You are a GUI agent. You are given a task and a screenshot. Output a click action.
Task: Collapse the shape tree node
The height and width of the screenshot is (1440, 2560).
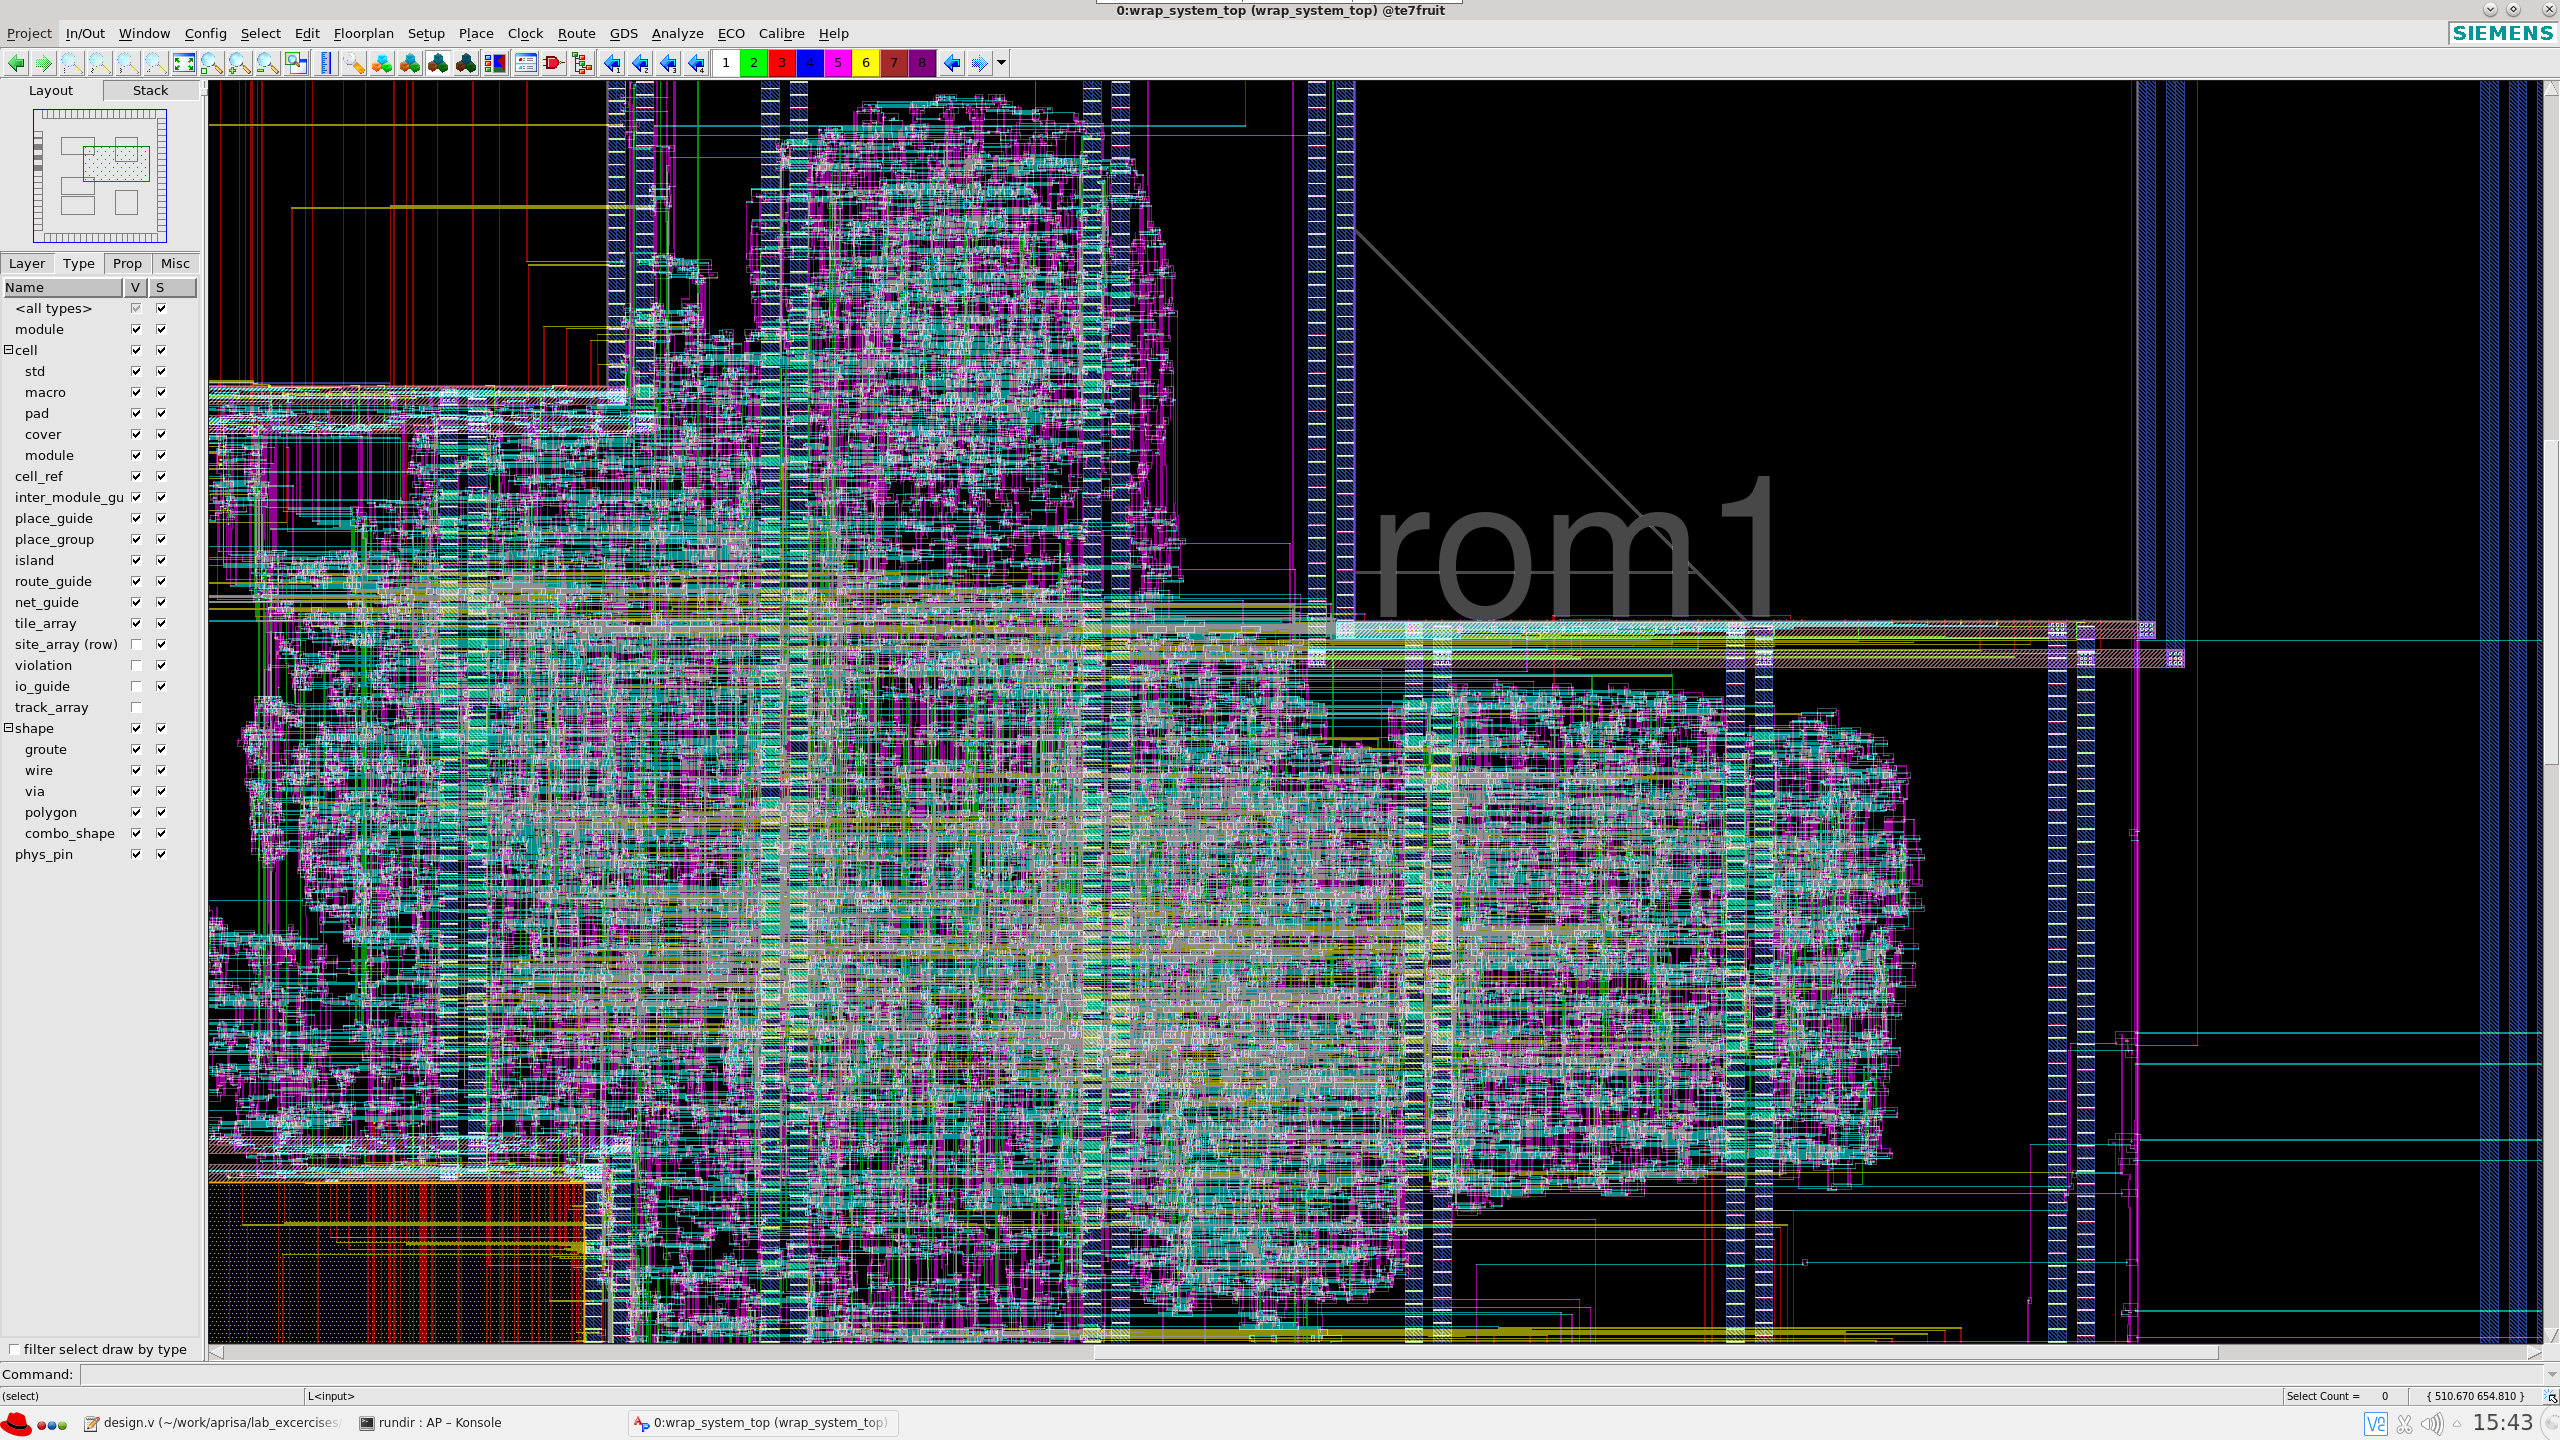[8, 728]
